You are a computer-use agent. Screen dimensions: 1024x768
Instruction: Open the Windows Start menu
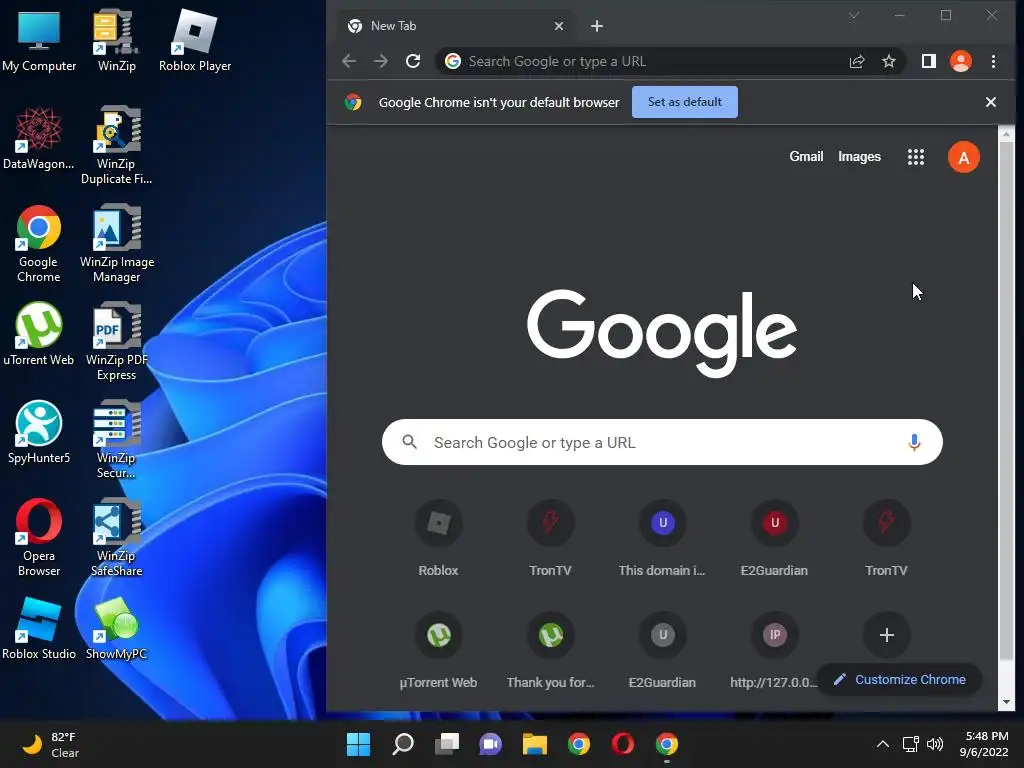coord(358,744)
